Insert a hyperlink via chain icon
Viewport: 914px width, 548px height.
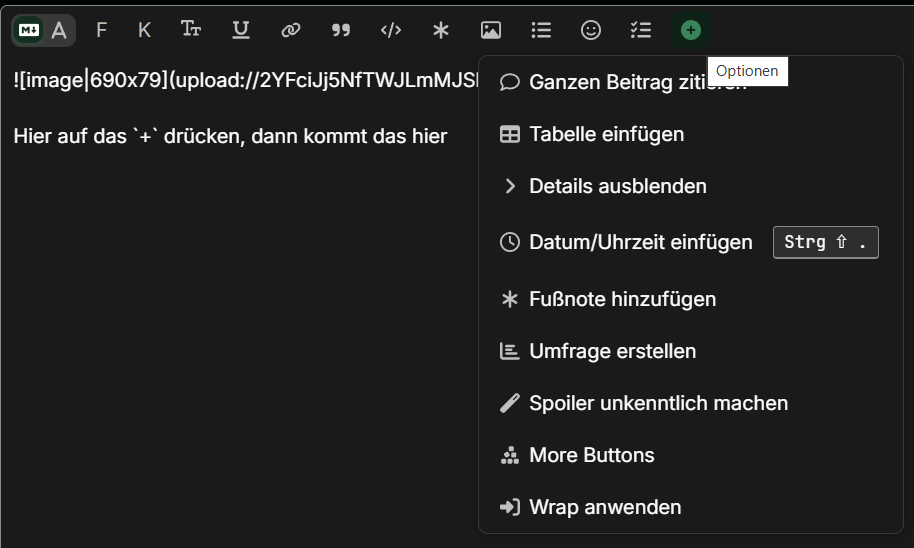291,30
